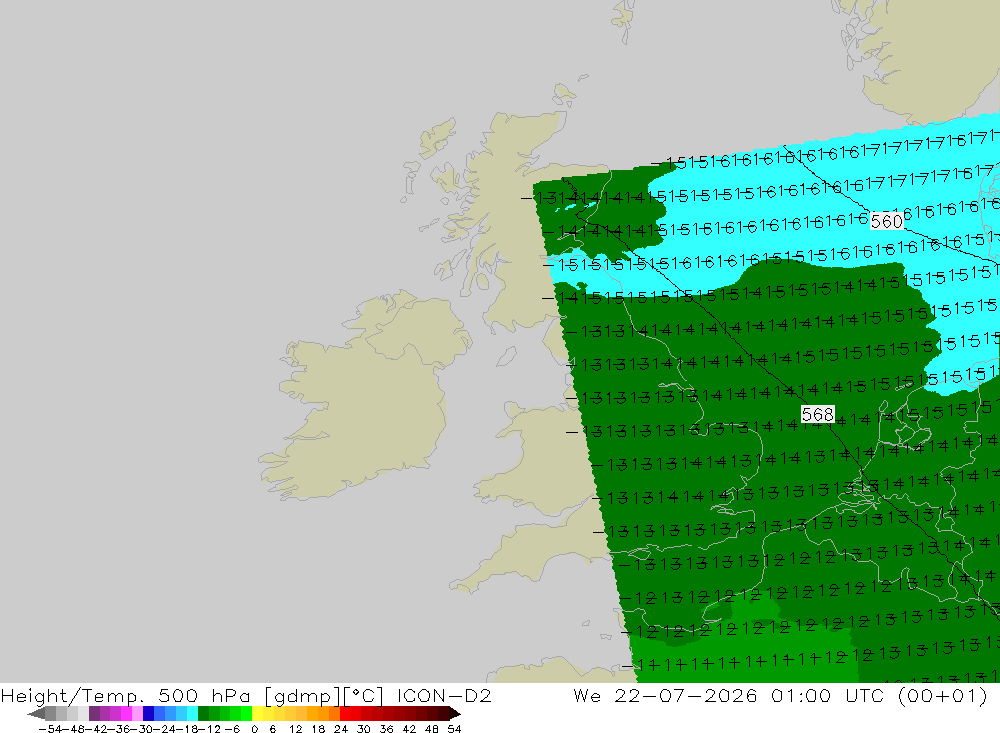This screenshot has width=1000, height=733.
Task: Click the 42 value on the color scale
Action: pos(409,729)
